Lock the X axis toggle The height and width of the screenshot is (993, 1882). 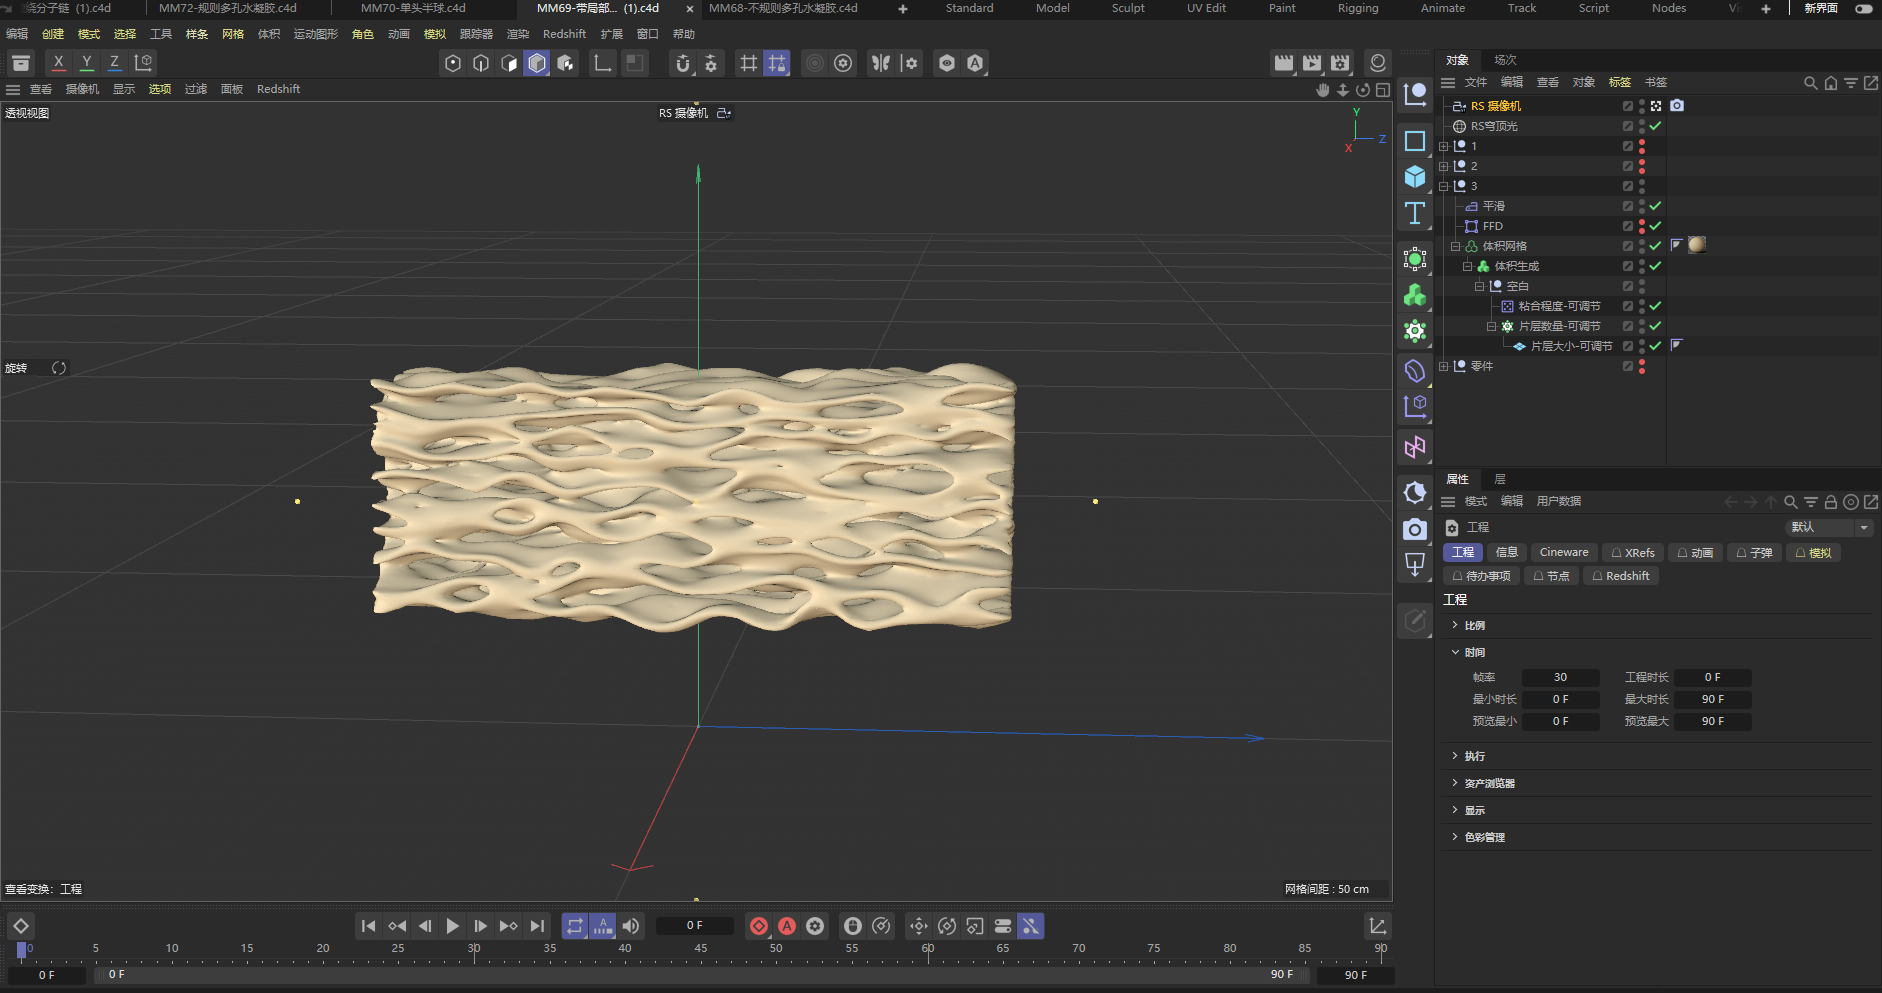click(59, 62)
